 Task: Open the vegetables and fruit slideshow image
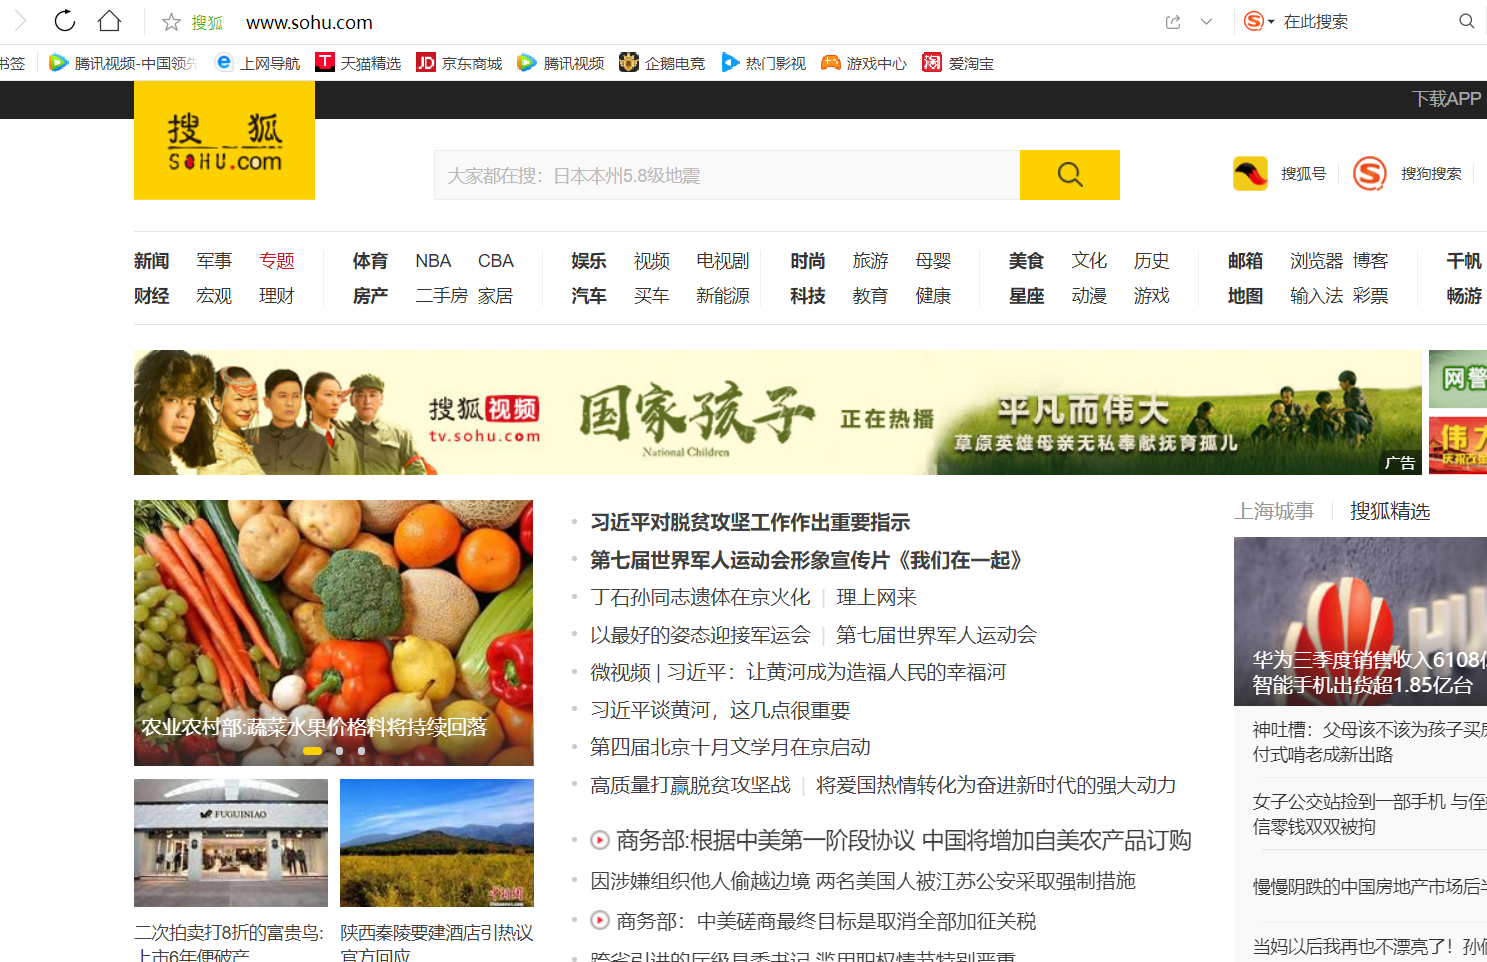333,632
